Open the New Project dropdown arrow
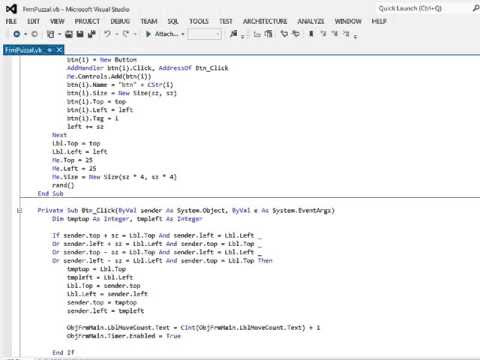480x360 pixels. 60,34
